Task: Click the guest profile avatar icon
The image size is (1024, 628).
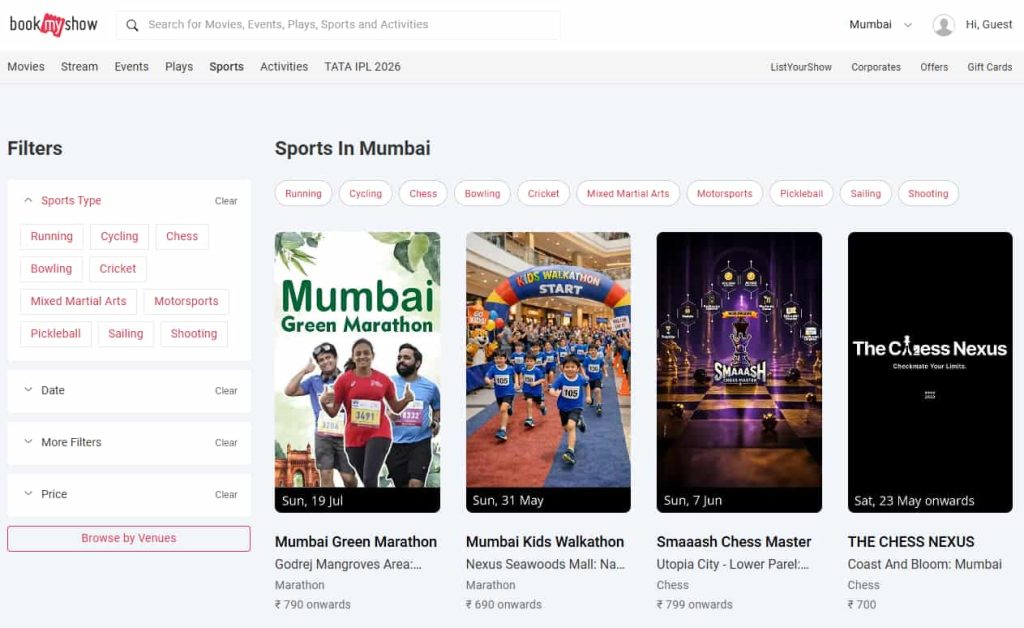Action: coord(943,25)
